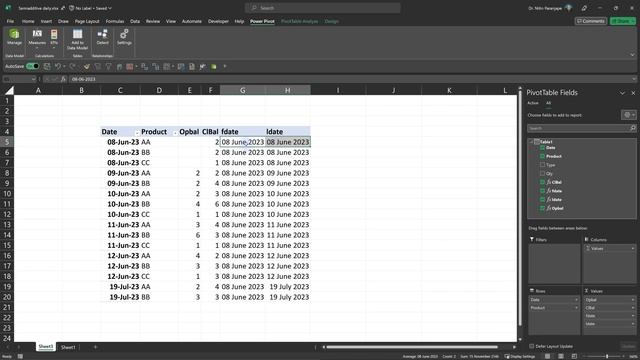The height and width of the screenshot is (360, 640).
Task: Click the Redo arrow in quick access toolbar
Action: [72, 67]
